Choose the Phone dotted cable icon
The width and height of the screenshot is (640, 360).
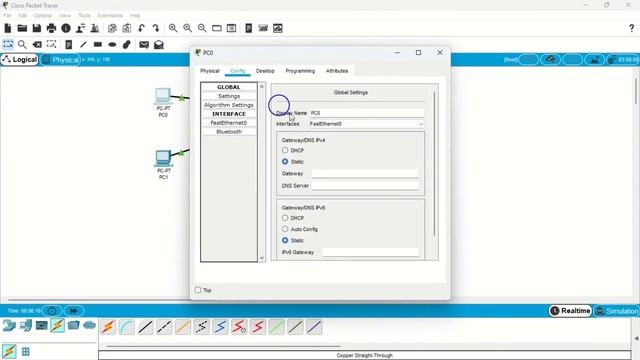click(x=202, y=327)
